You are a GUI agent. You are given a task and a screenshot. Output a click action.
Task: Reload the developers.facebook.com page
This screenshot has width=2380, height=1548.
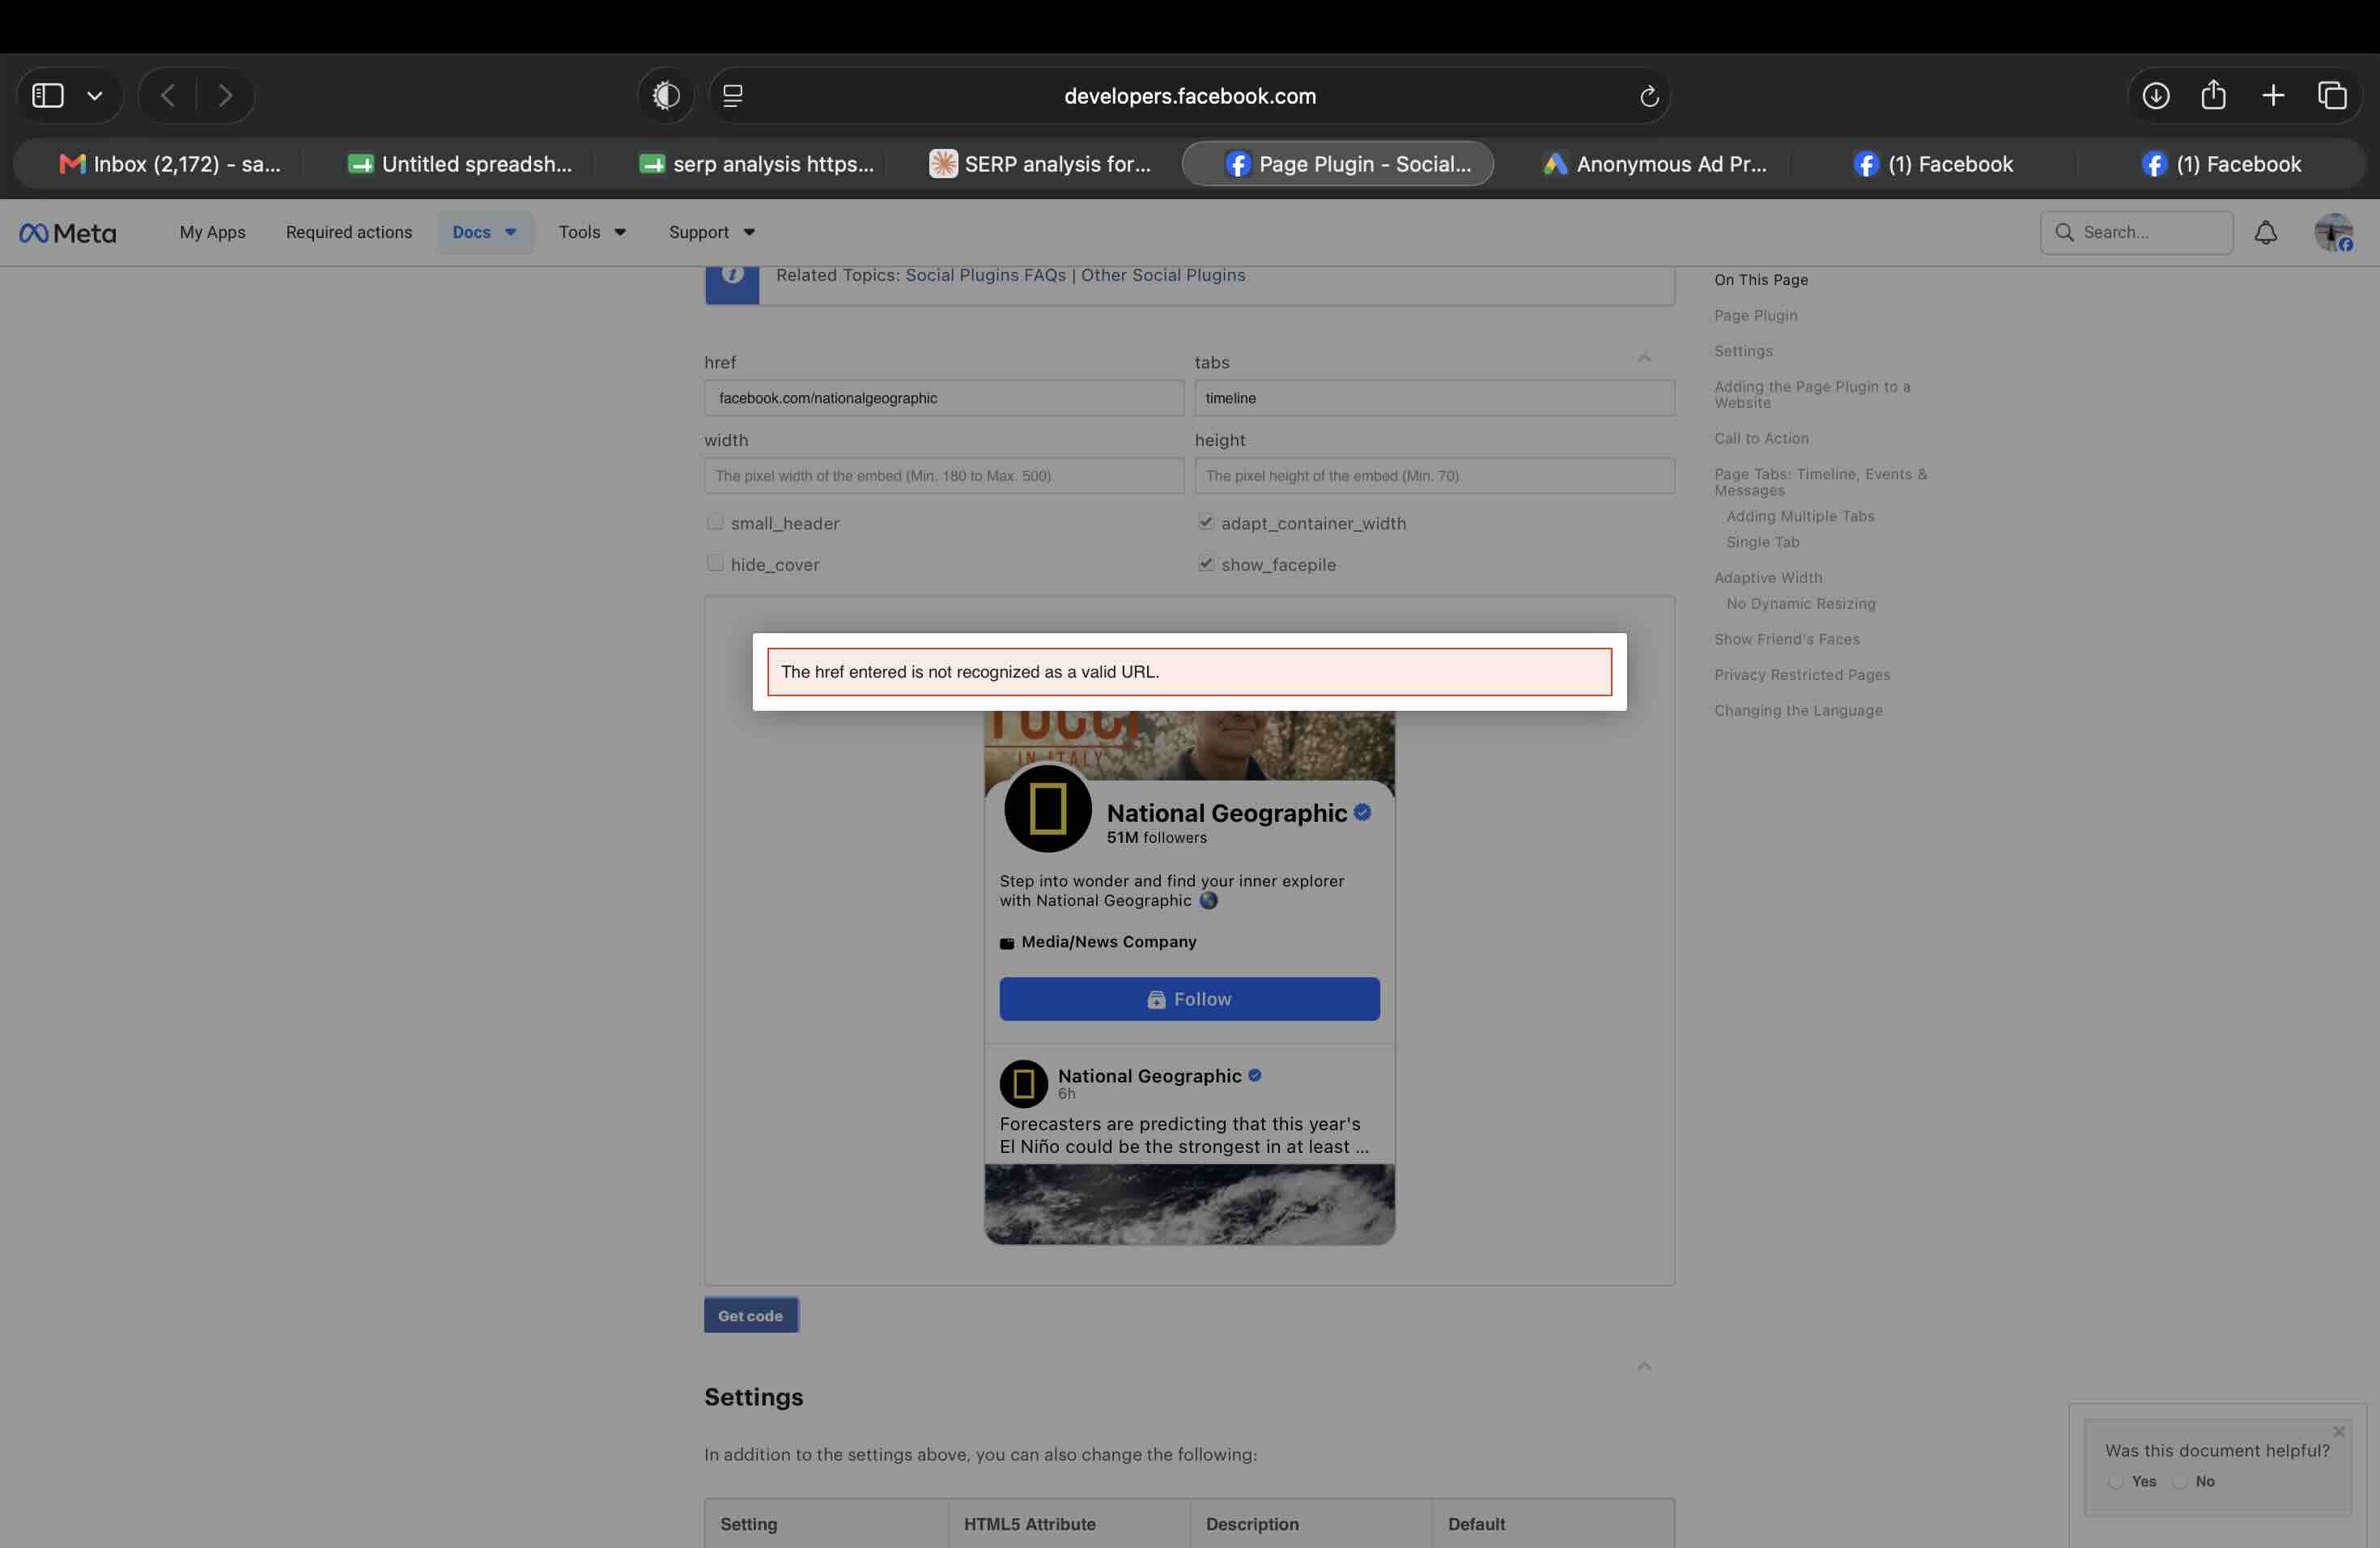coord(1649,96)
